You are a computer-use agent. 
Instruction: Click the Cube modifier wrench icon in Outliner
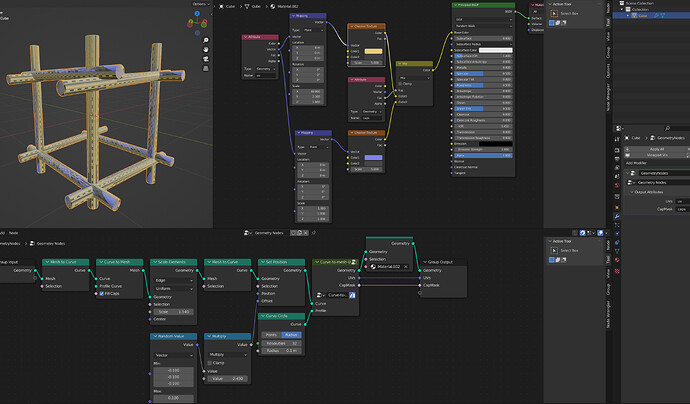pyautogui.click(x=656, y=15)
